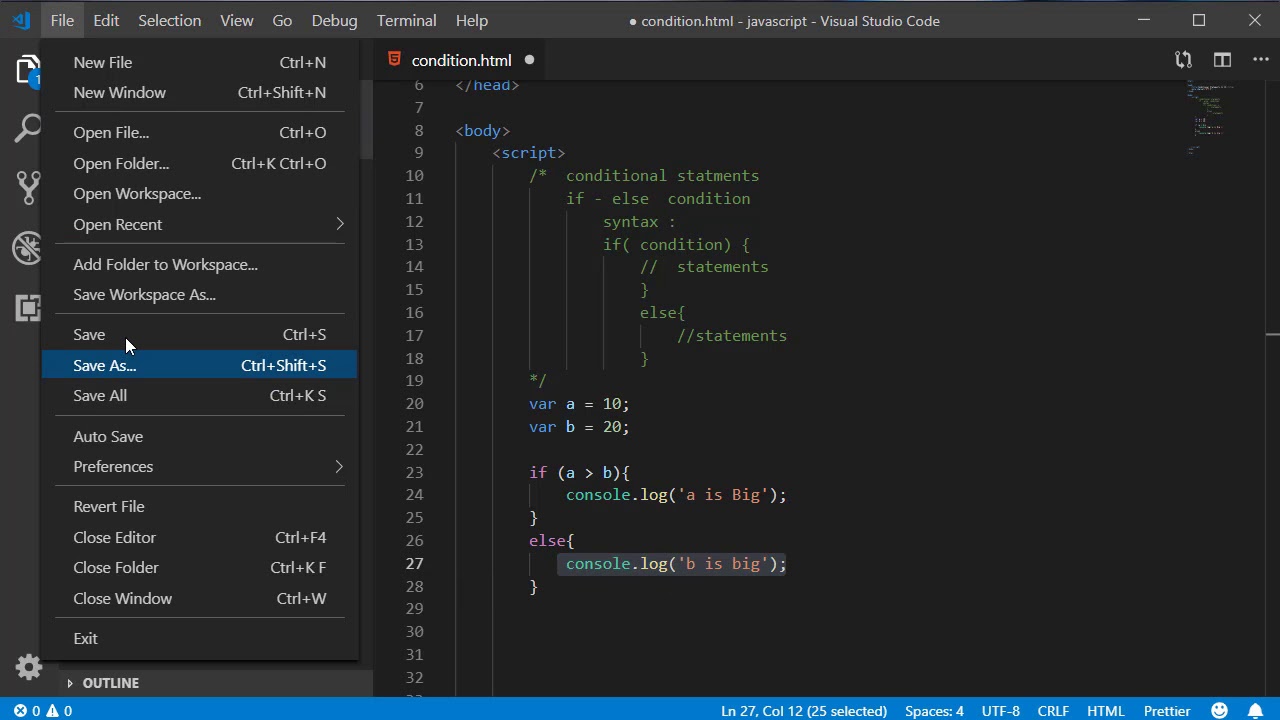Select Open Workspace... menu entry
This screenshot has width=1280, height=720.
199,193
